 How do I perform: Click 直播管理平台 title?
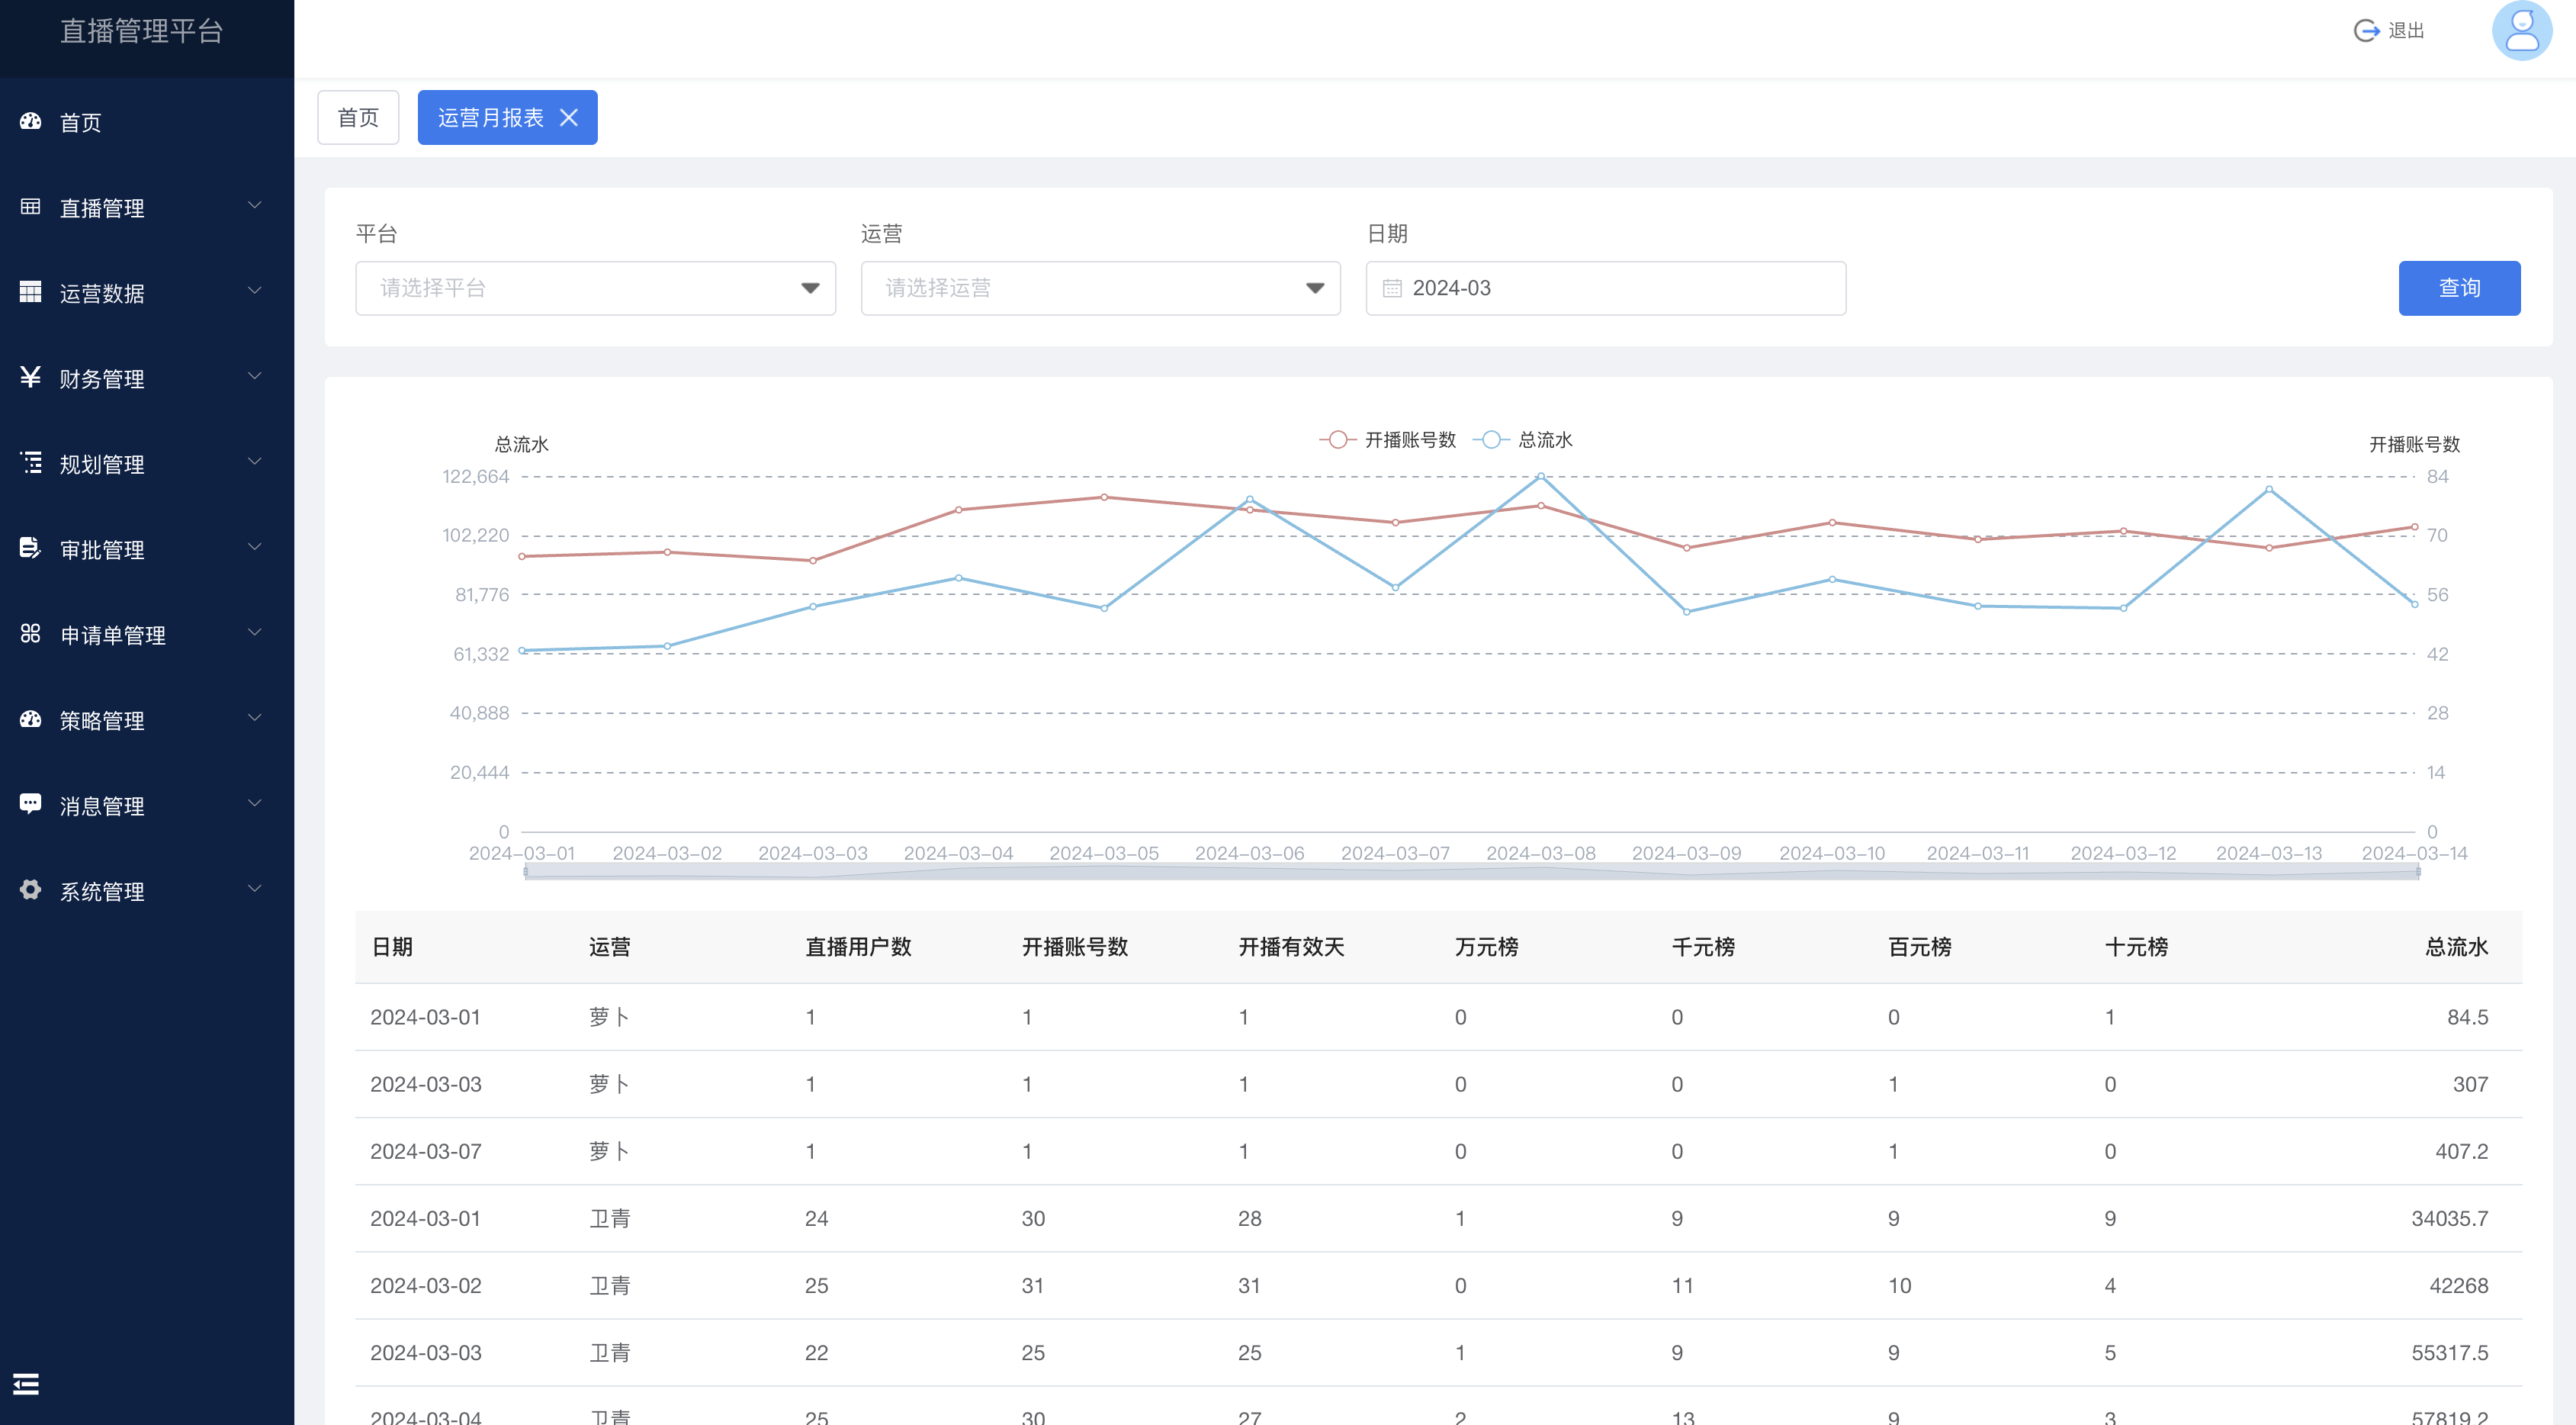point(141,31)
